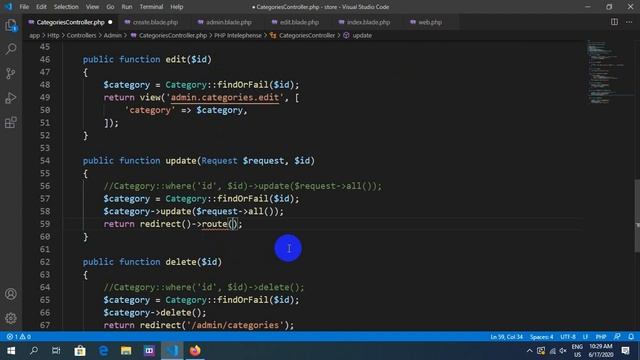Viewport: 640px width, 360px height.
Task: Click the Visual Studio Code taskbar icon
Action: click(x=172, y=351)
